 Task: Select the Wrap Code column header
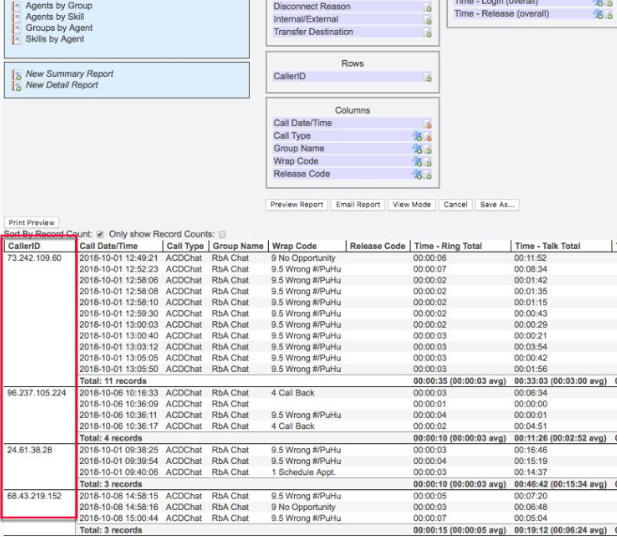coord(294,246)
